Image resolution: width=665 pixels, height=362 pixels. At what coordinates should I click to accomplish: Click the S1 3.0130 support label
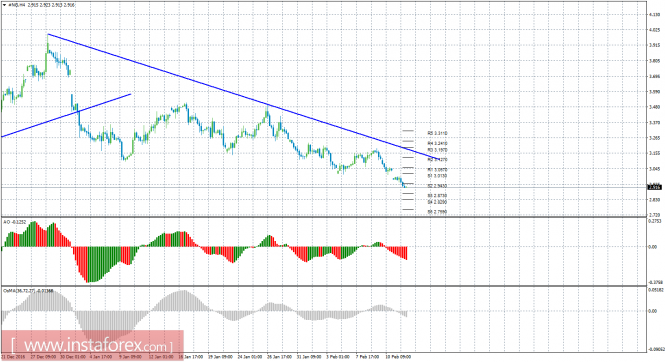coord(437,175)
